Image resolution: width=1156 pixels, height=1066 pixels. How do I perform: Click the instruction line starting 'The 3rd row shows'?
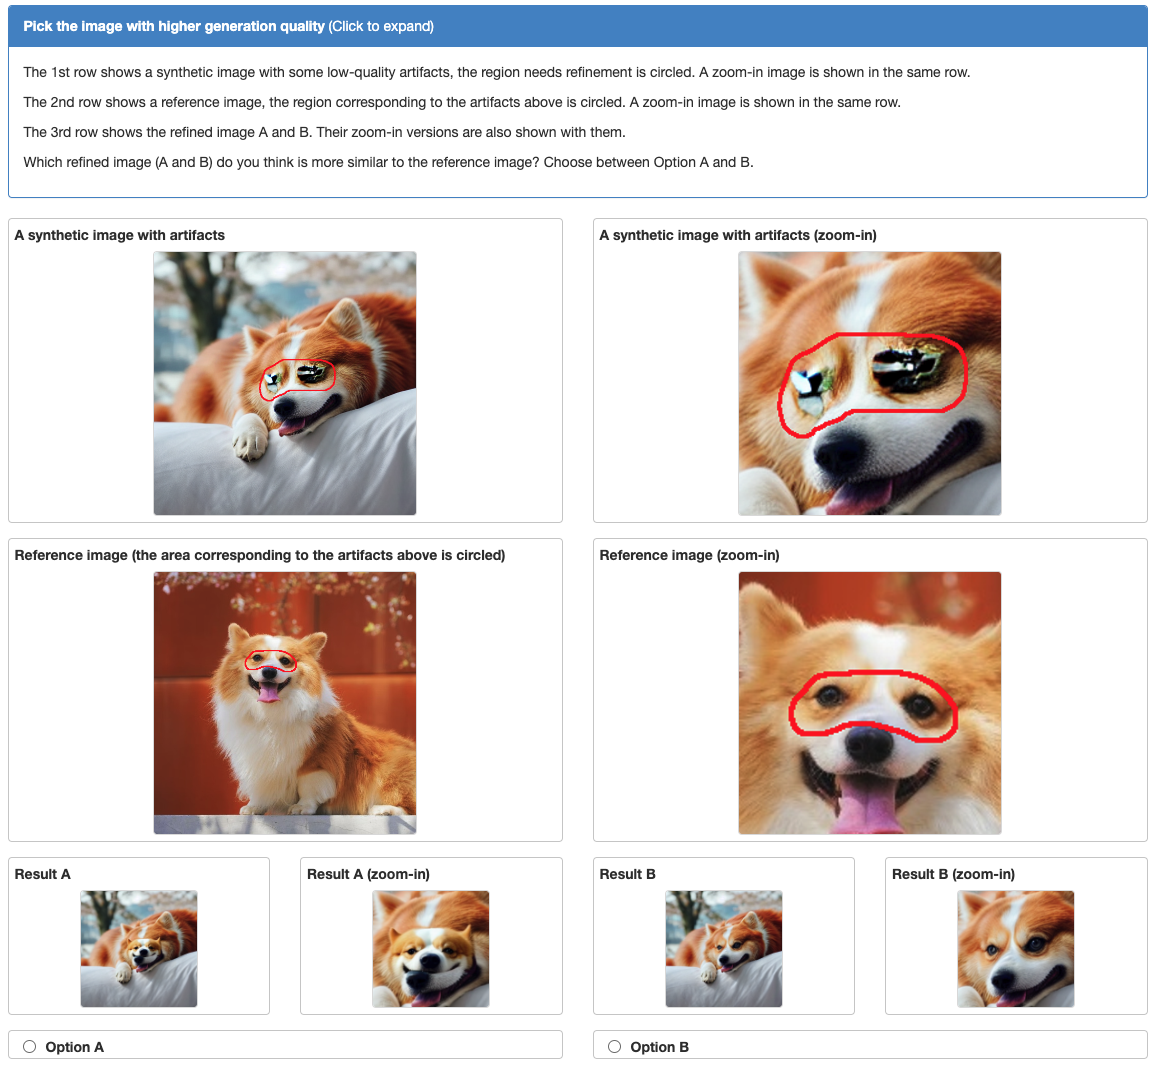[324, 133]
